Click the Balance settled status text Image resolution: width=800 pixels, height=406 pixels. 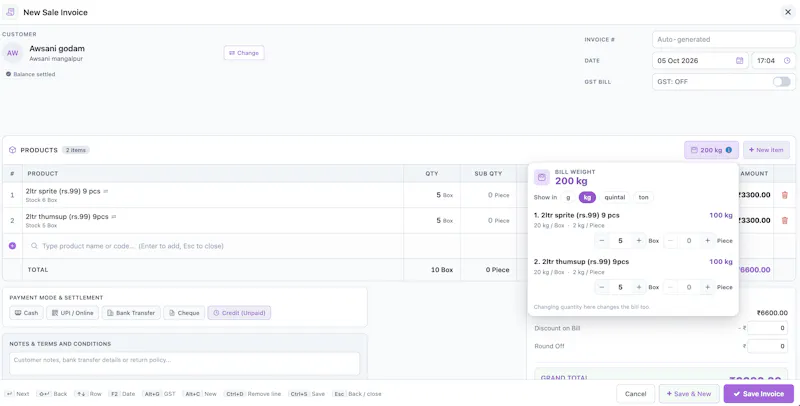[x=34, y=74]
